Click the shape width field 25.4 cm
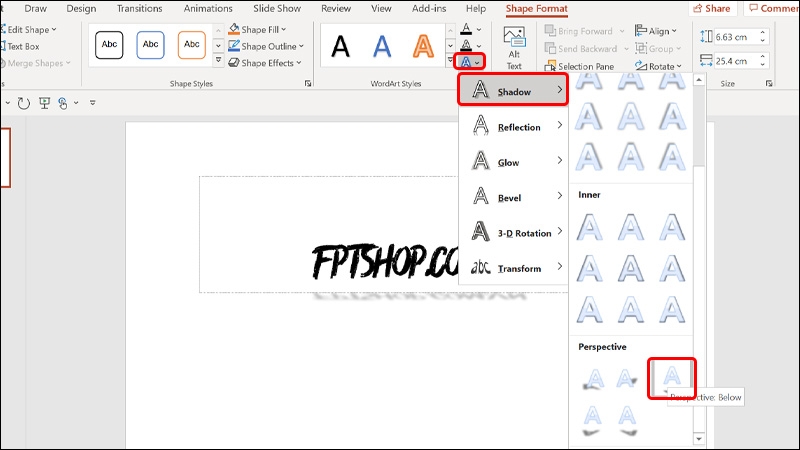This screenshot has height=450, width=800. pos(736,61)
